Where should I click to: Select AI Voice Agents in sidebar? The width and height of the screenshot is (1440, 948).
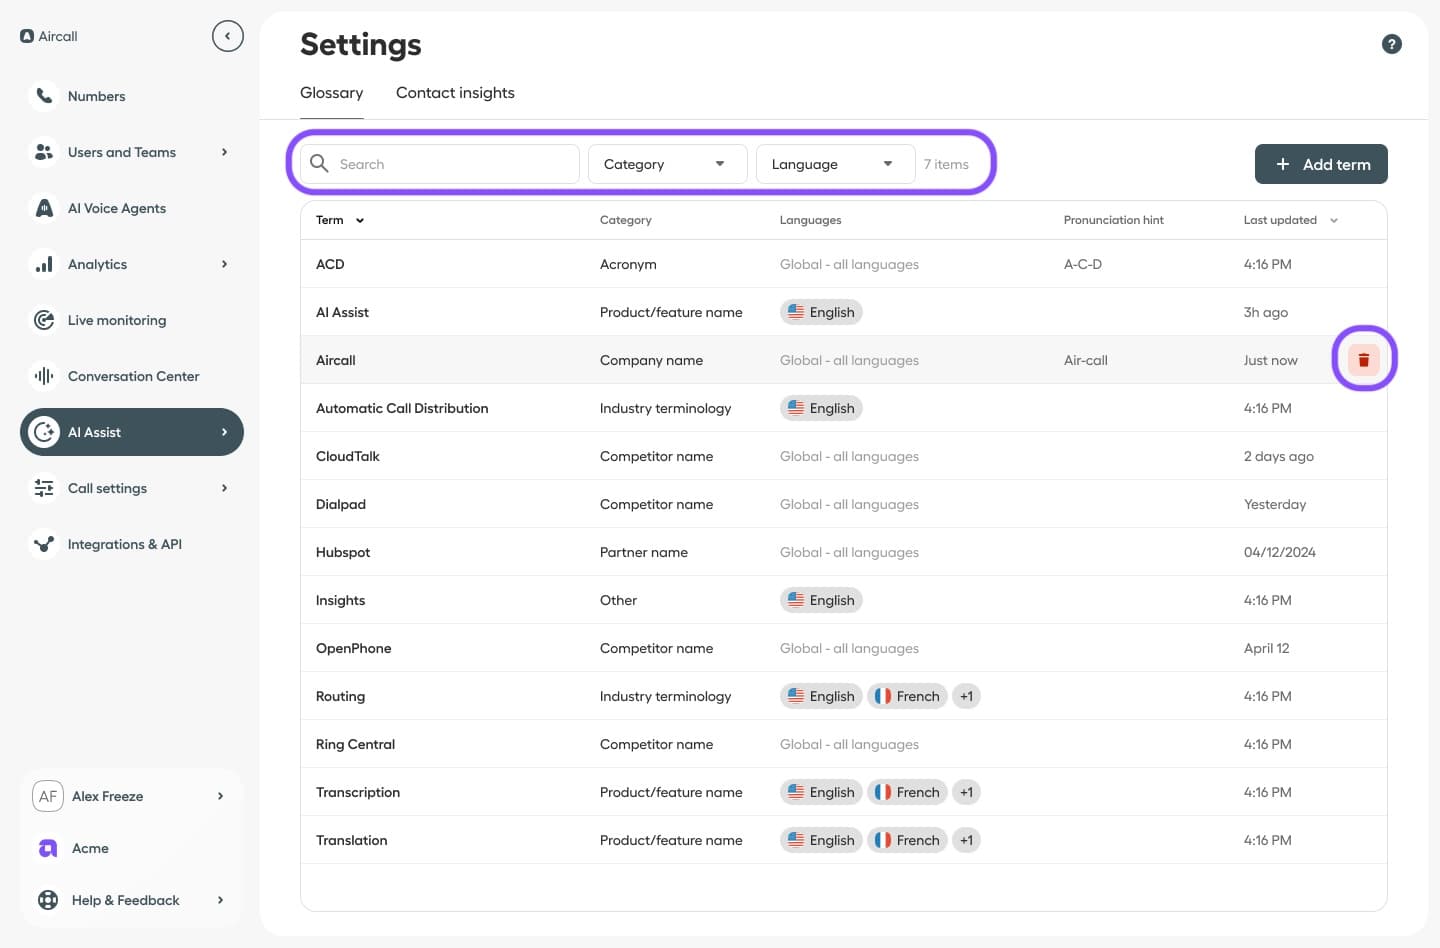(116, 208)
